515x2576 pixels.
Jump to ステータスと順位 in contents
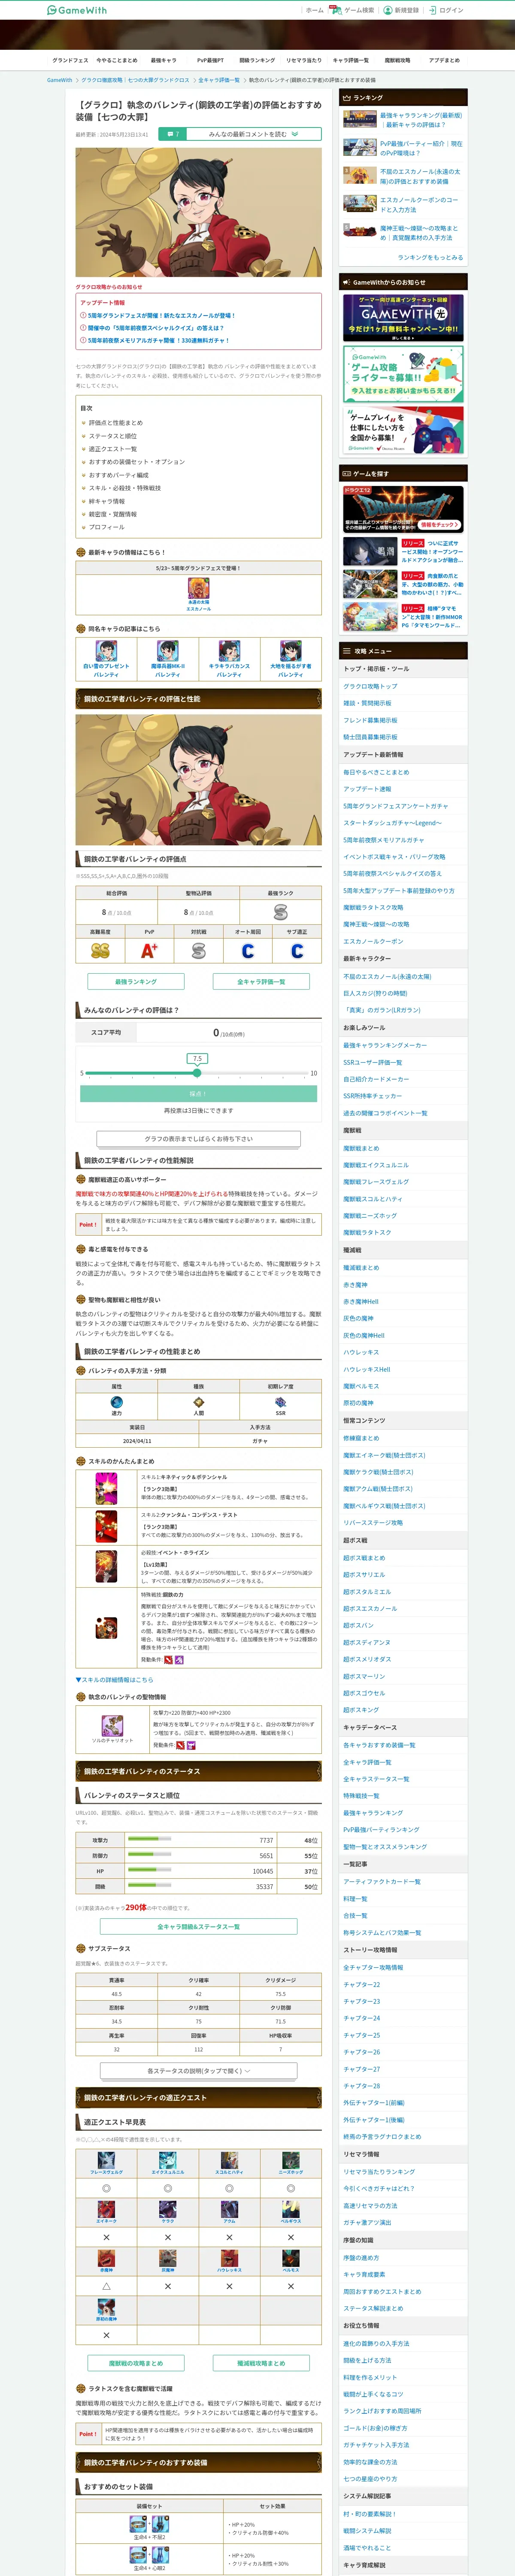point(113,436)
